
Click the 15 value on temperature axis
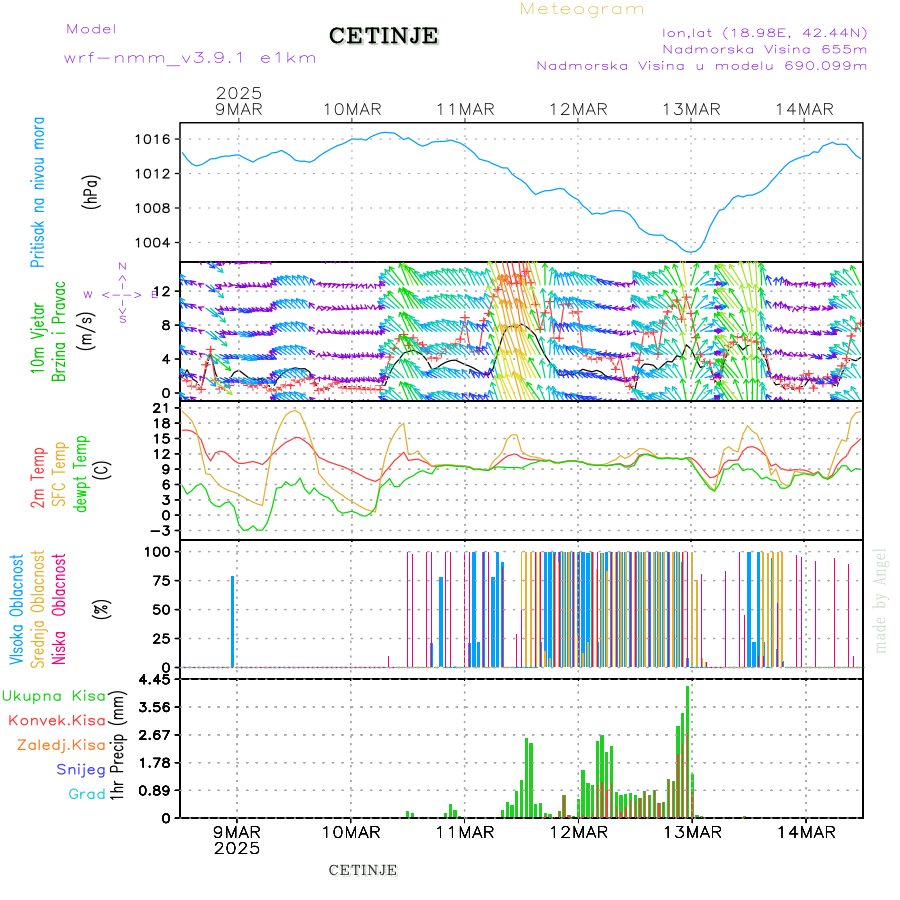161,439
